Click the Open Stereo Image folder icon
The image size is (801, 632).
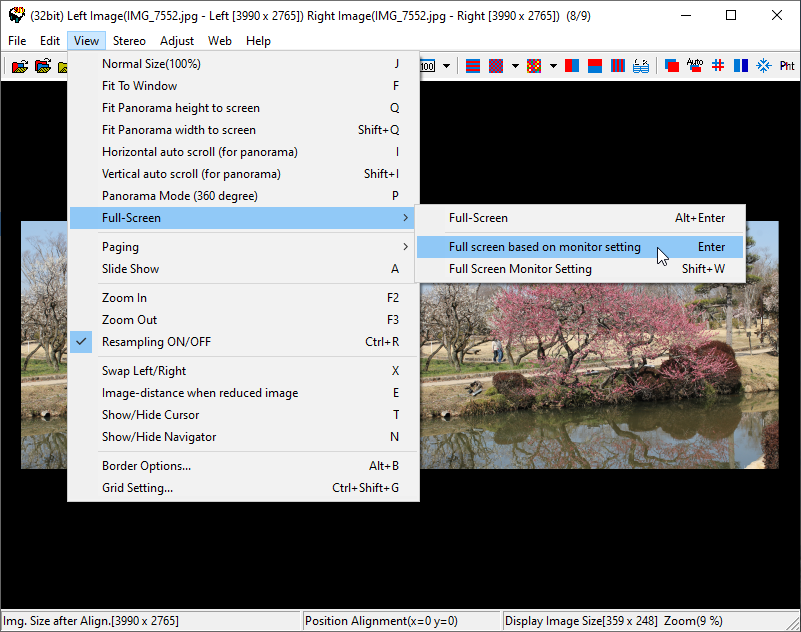click(19, 66)
